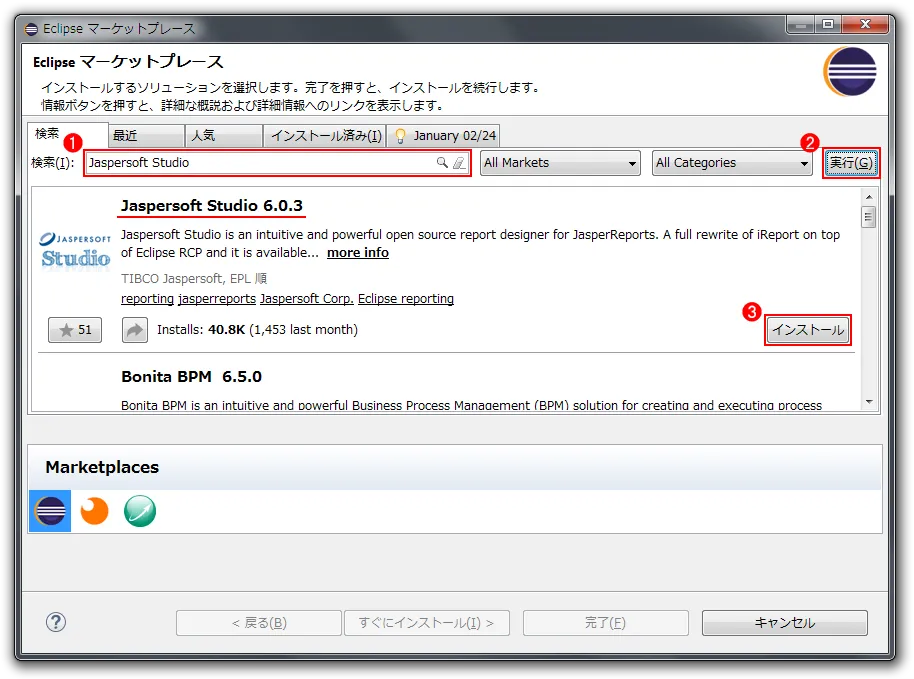Open help with the question mark icon
The width and height of the screenshot is (914, 679).
click(x=56, y=622)
